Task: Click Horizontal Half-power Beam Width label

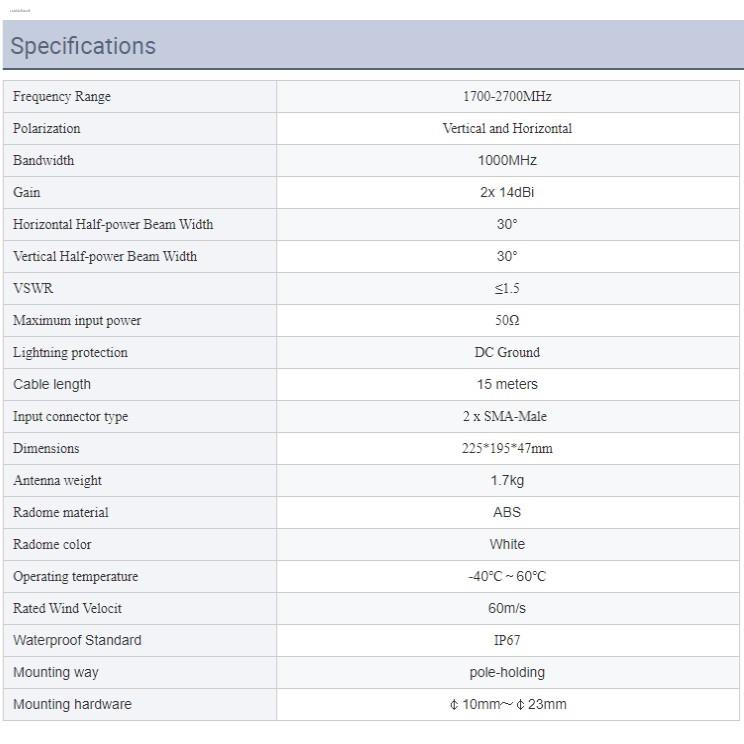Action: coord(113,225)
